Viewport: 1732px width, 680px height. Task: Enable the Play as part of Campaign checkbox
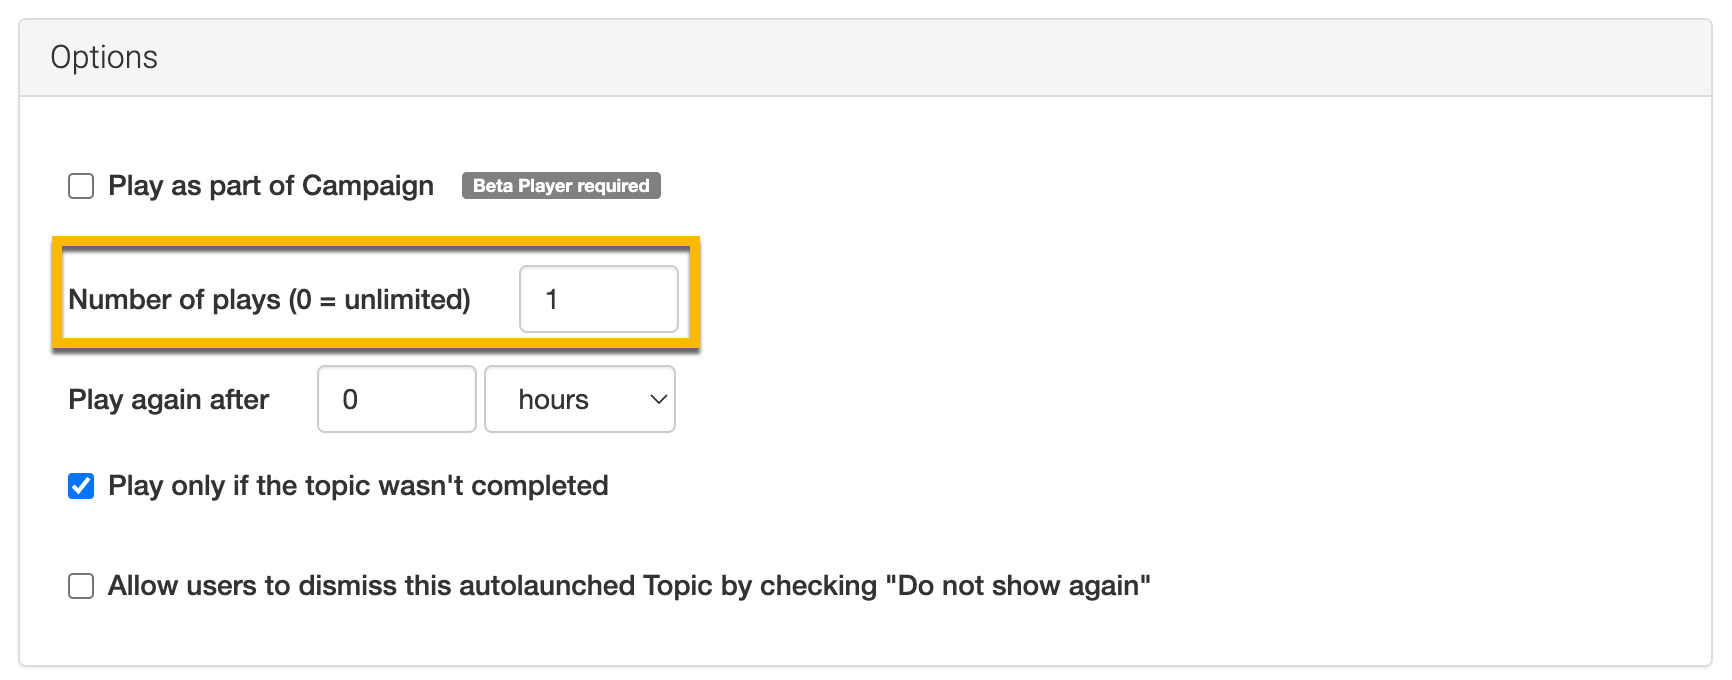(81, 186)
